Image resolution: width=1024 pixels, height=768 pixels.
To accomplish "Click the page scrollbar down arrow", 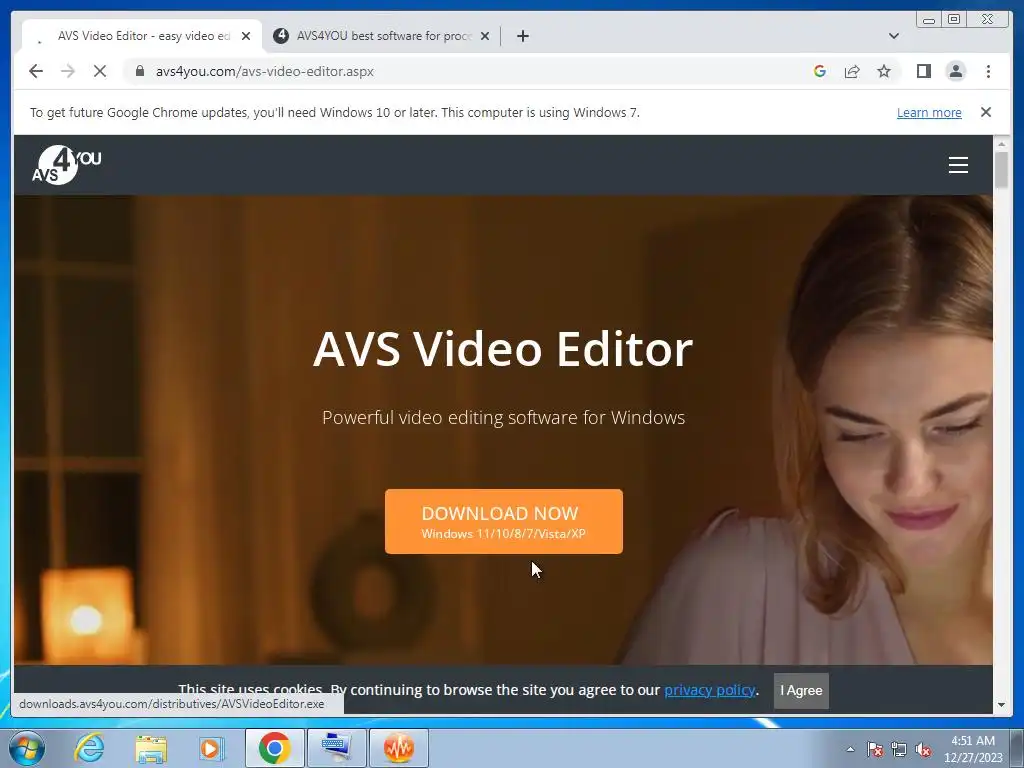I will [x=1001, y=705].
